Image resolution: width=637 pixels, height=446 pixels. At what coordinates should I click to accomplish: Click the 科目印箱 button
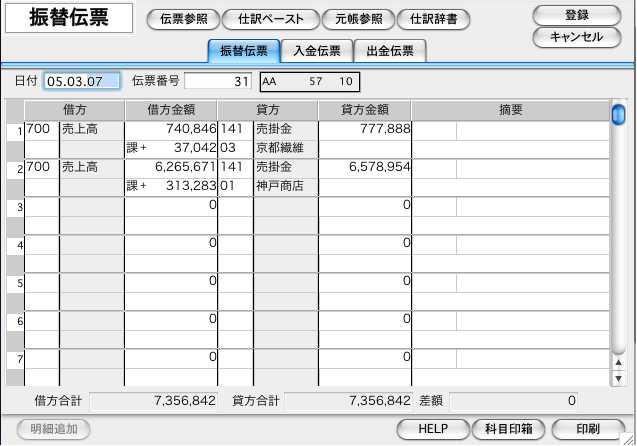tap(508, 429)
